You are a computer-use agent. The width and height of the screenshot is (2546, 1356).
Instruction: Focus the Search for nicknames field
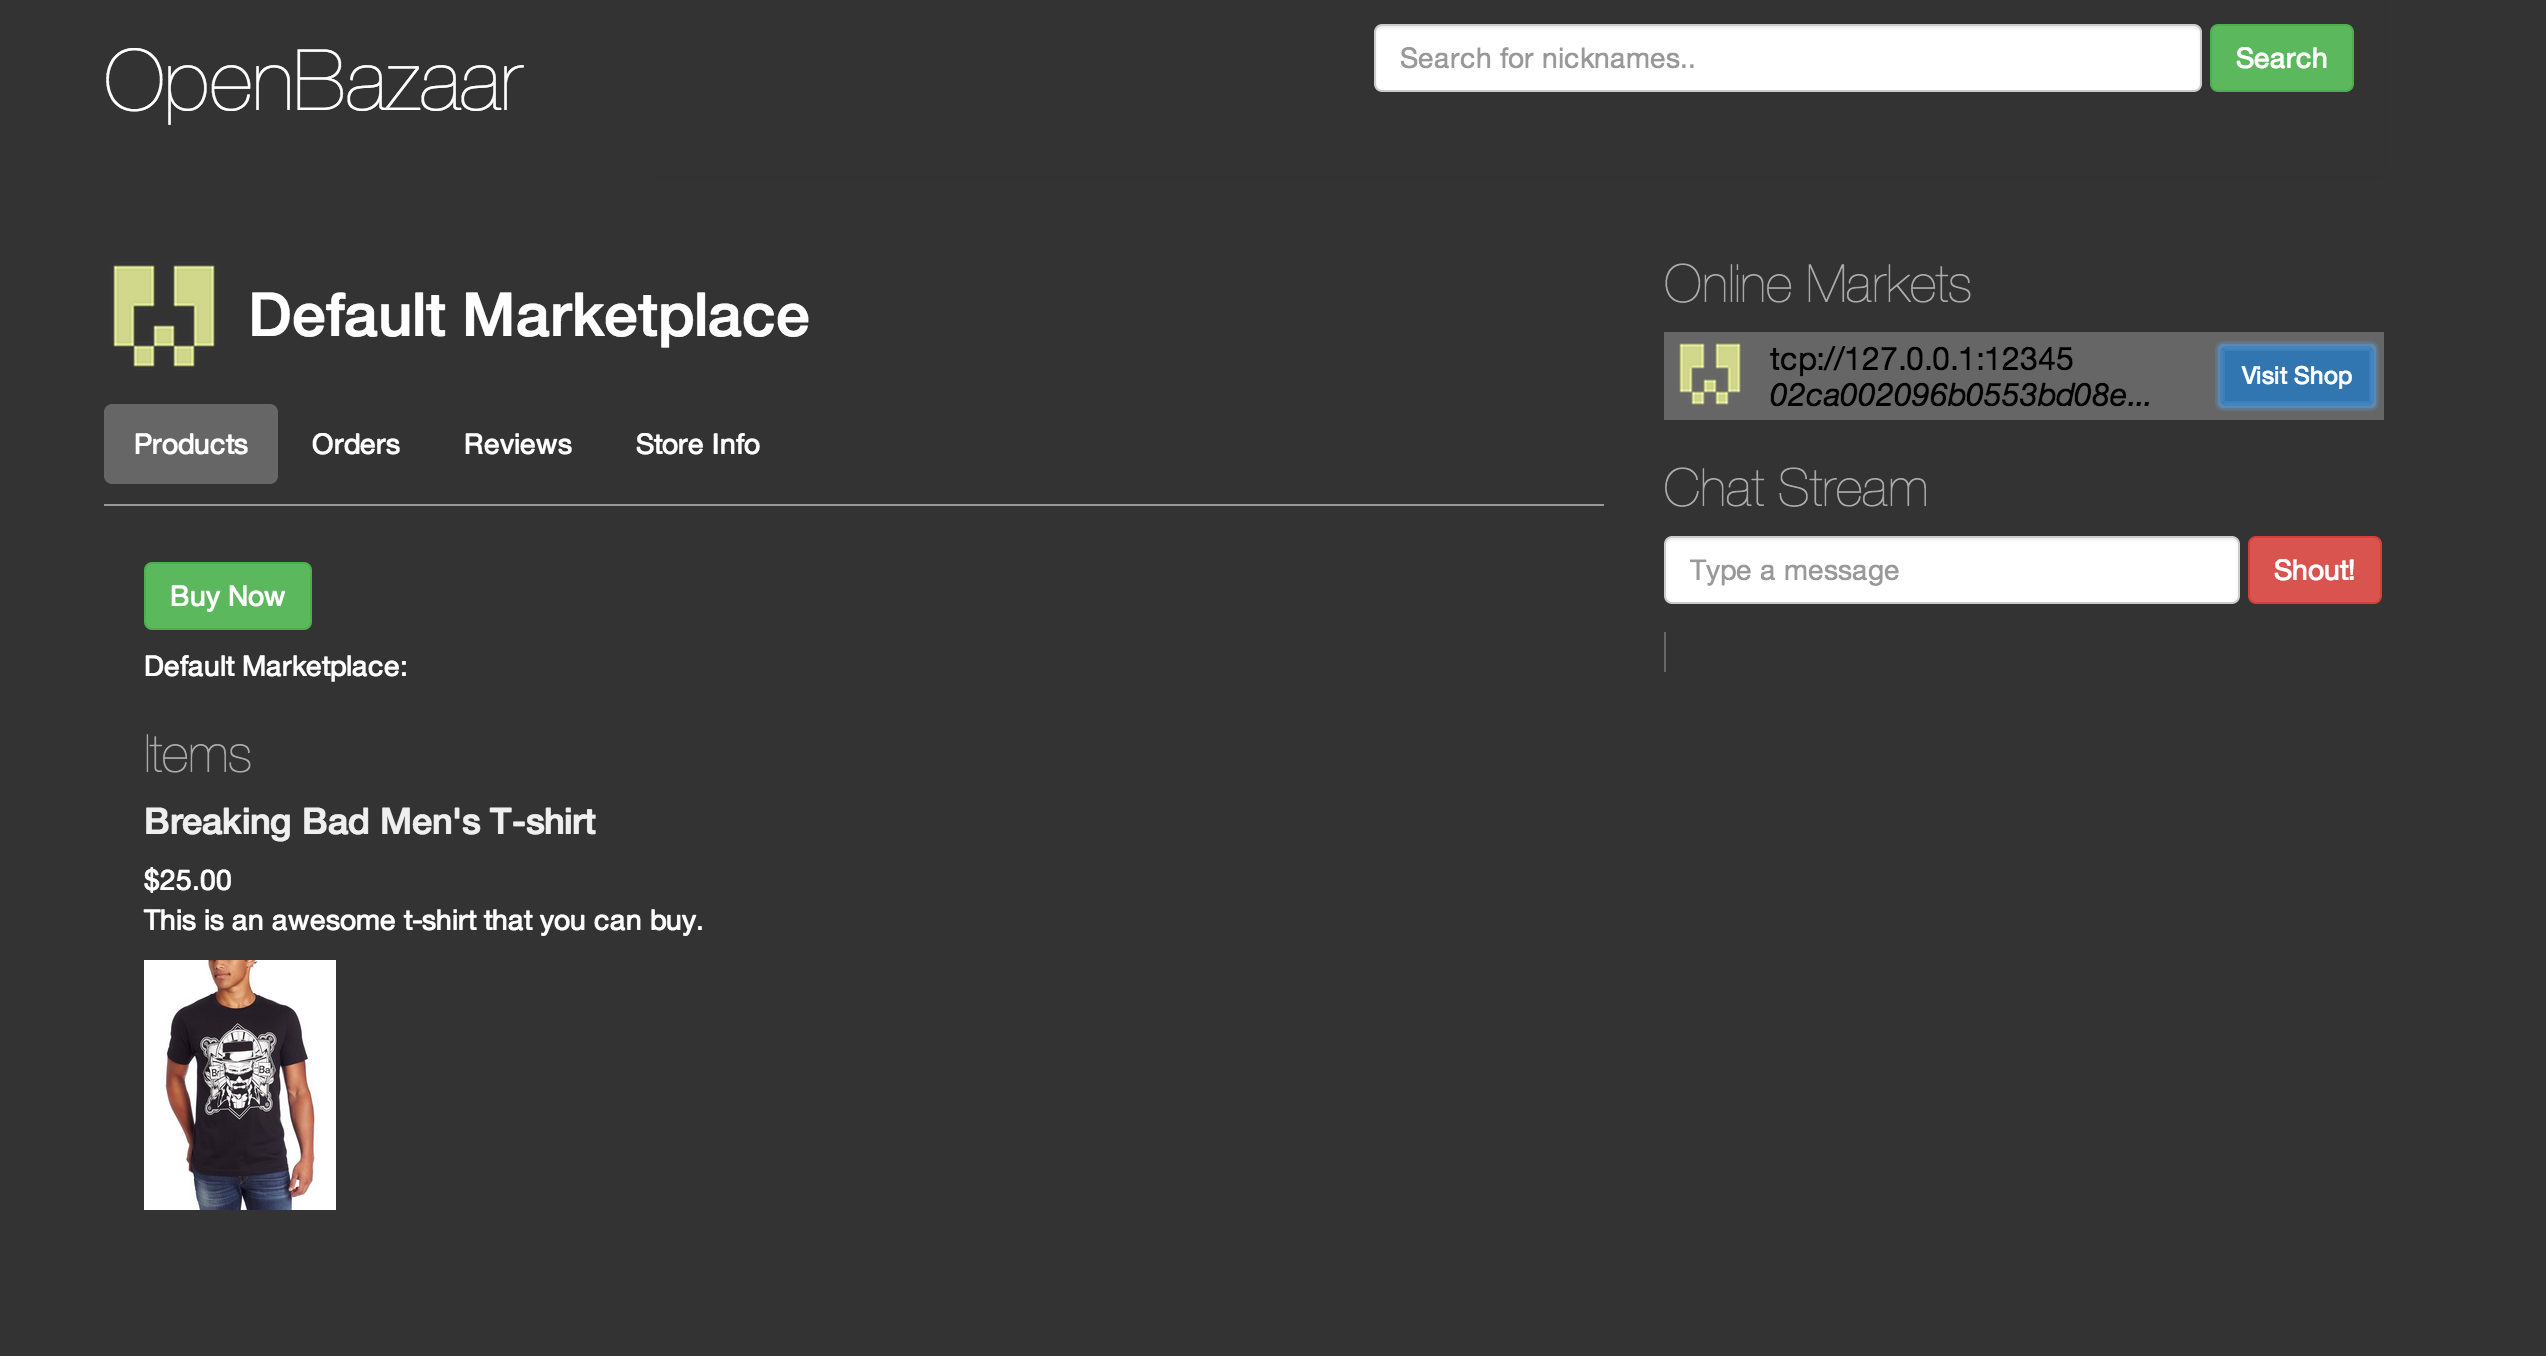click(x=1786, y=58)
